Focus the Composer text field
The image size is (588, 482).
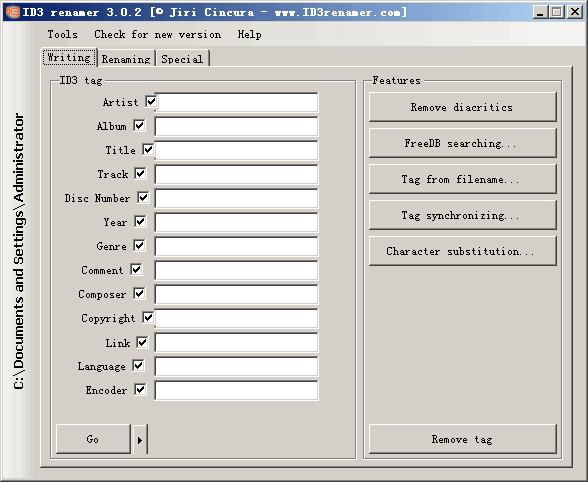[236, 294]
